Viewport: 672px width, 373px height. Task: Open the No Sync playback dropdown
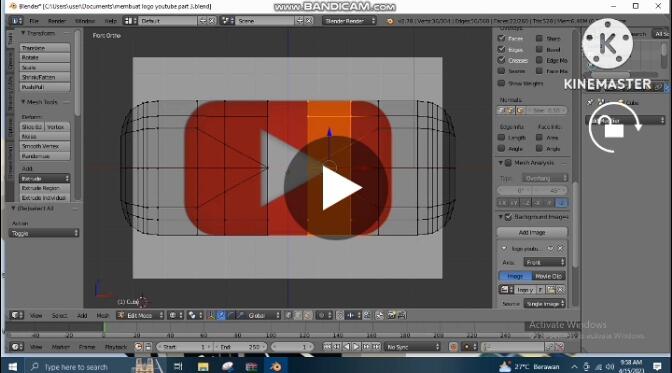[412, 347]
